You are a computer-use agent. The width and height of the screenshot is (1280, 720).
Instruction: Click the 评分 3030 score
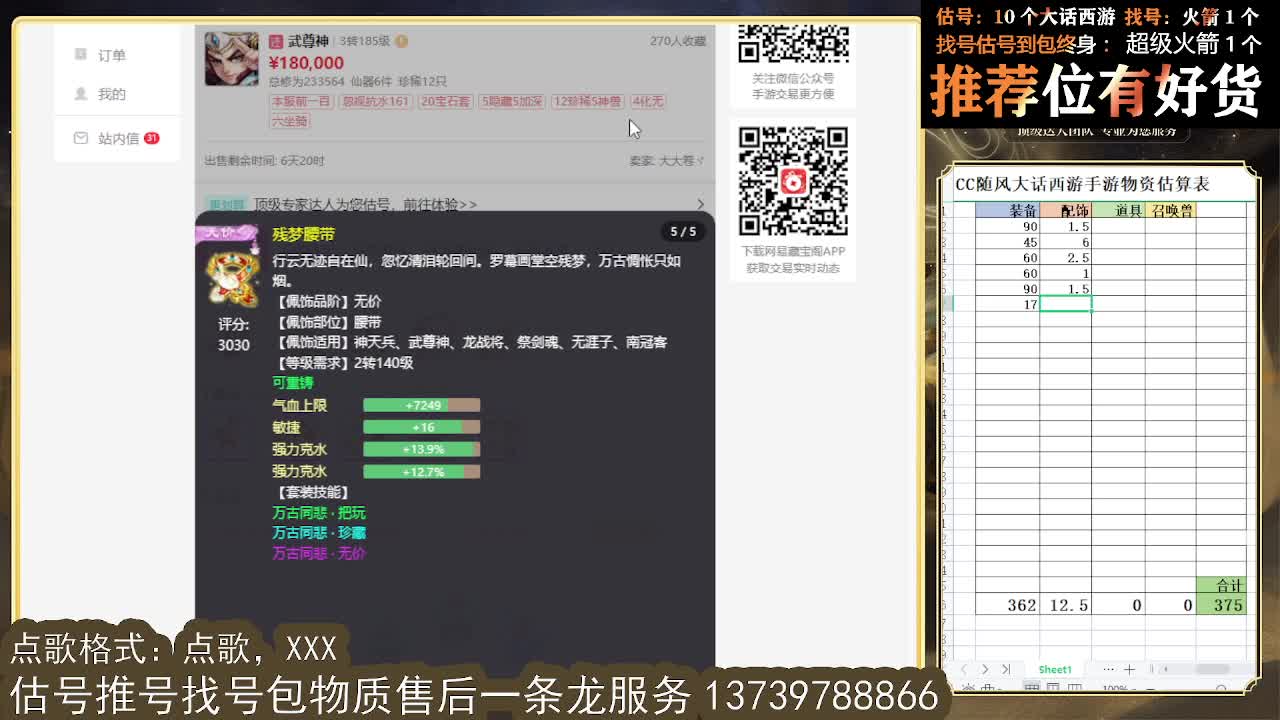[234, 335]
